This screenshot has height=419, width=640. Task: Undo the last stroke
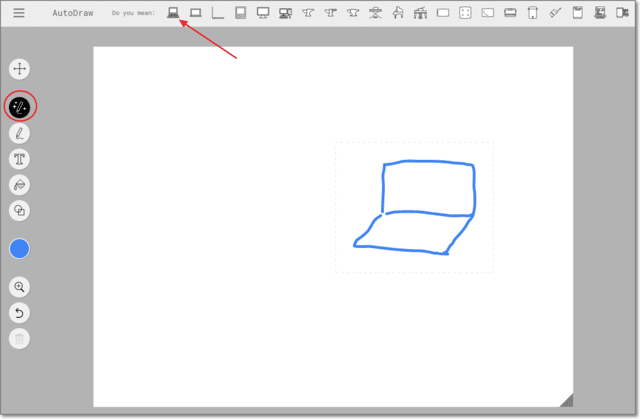point(19,313)
